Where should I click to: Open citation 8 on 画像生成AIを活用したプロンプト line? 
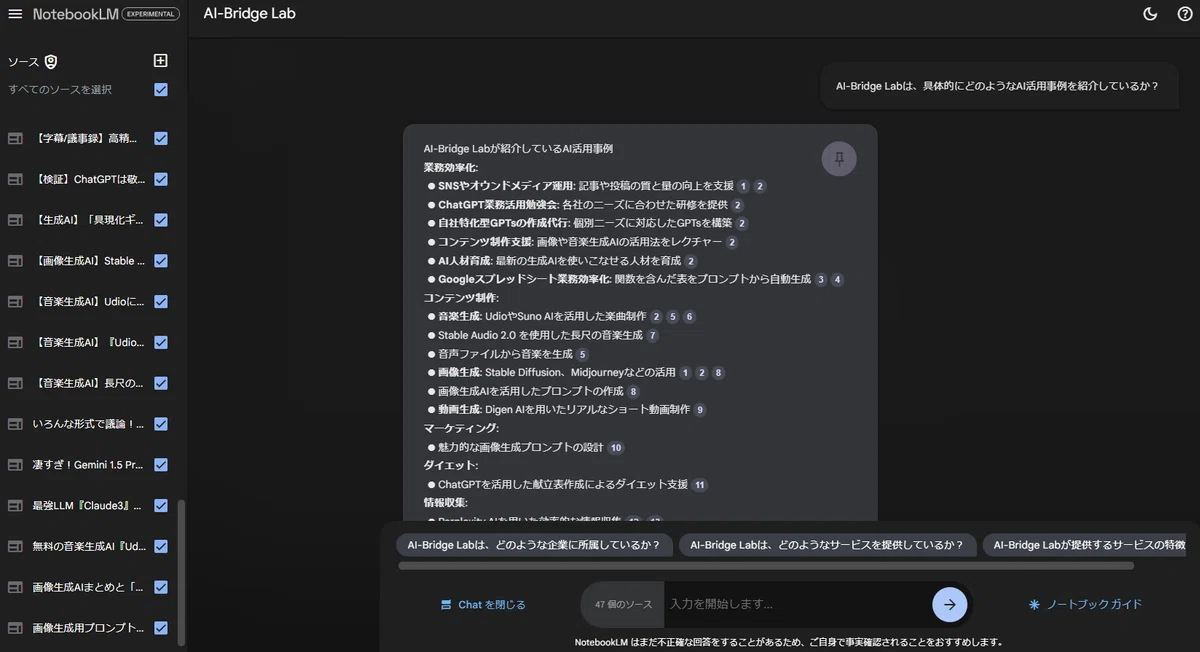point(633,392)
